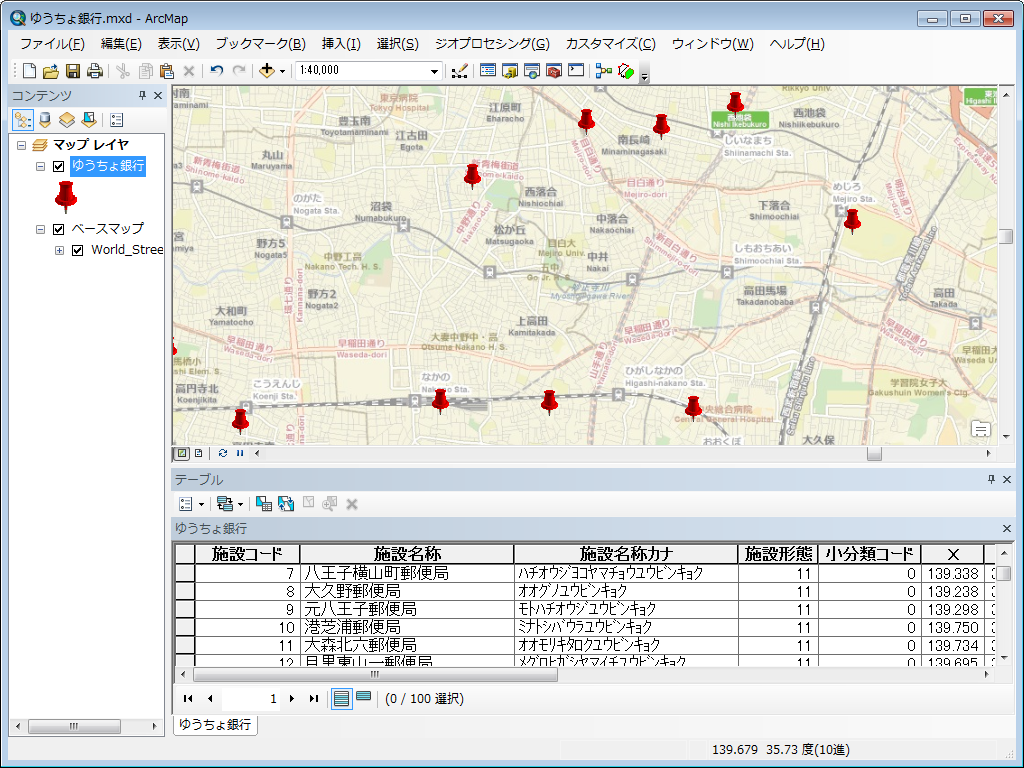Go to the last table record
The image size is (1024, 768).
coord(313,699)
